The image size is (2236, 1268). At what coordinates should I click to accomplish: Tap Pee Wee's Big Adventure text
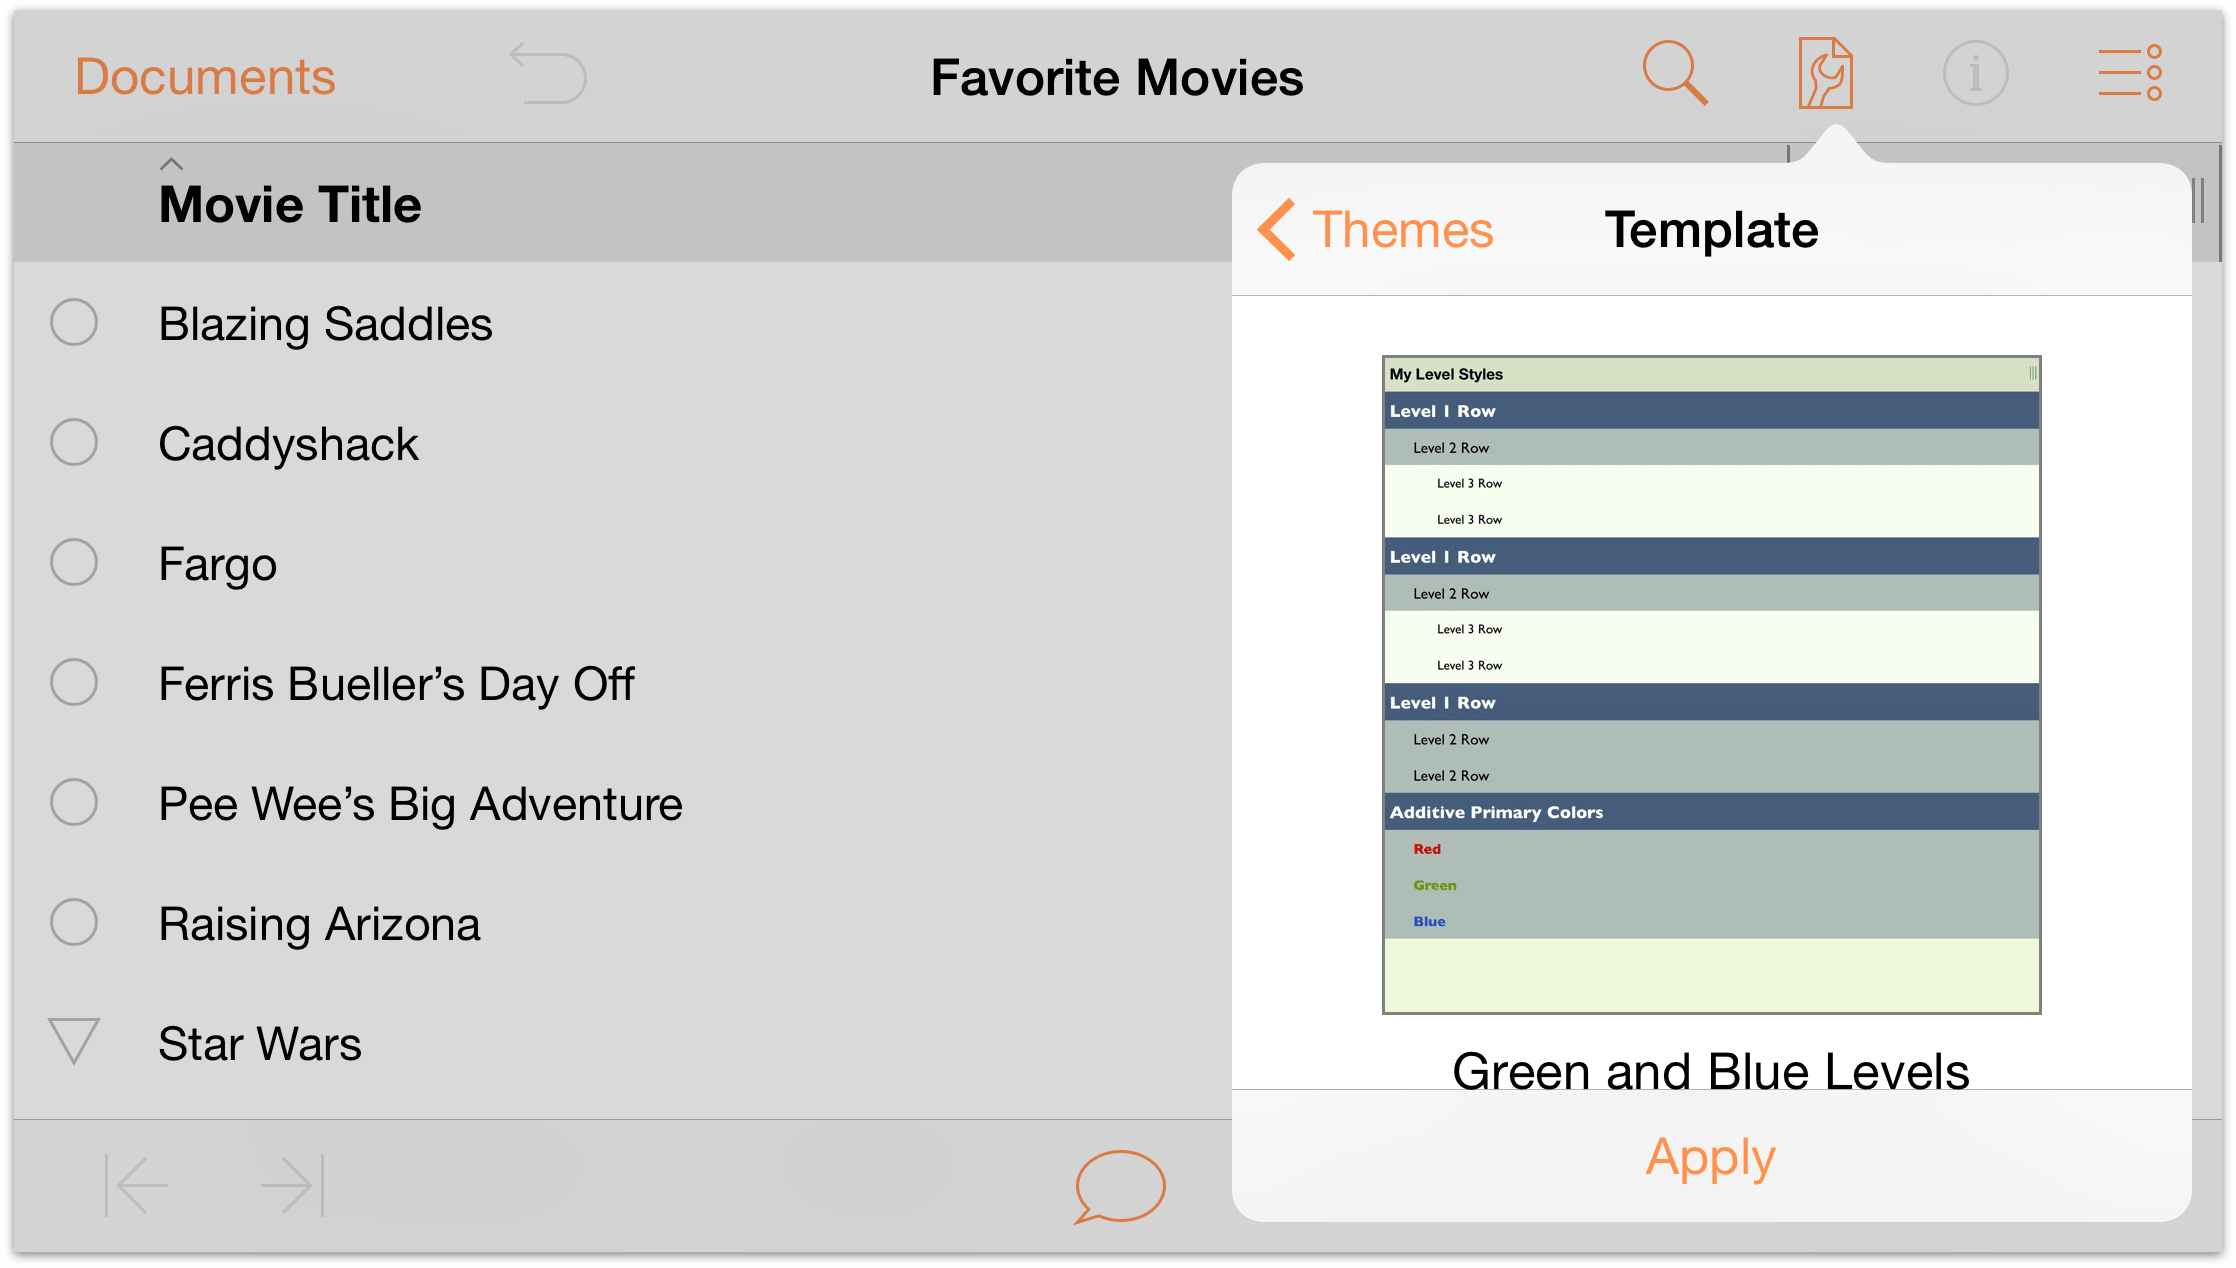pos(420,805)
